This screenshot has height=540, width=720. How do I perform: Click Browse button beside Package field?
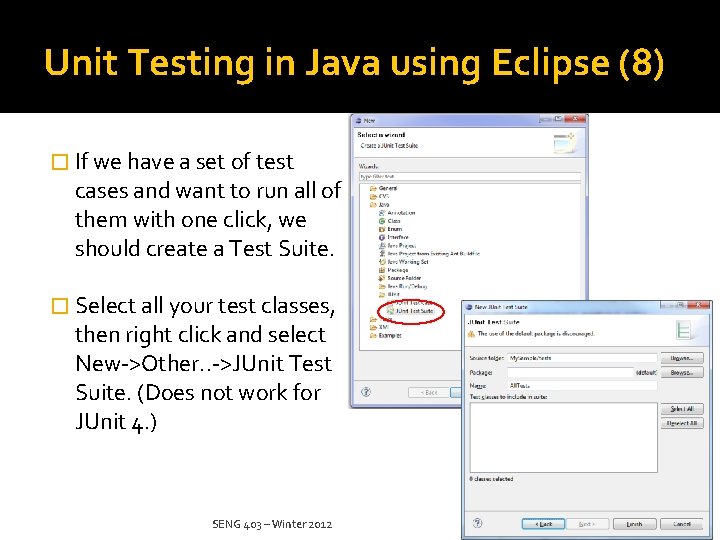[x=682, y=372]
